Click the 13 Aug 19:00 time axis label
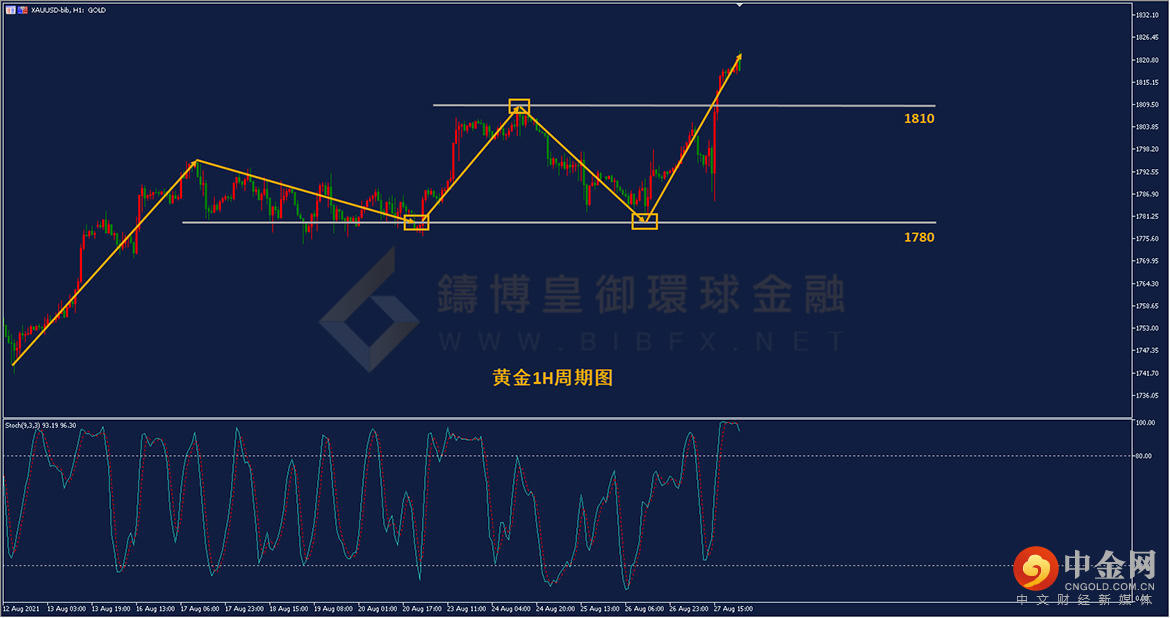Image resolution: width=1170 pixels, height=618 pixels. [110, 609]
